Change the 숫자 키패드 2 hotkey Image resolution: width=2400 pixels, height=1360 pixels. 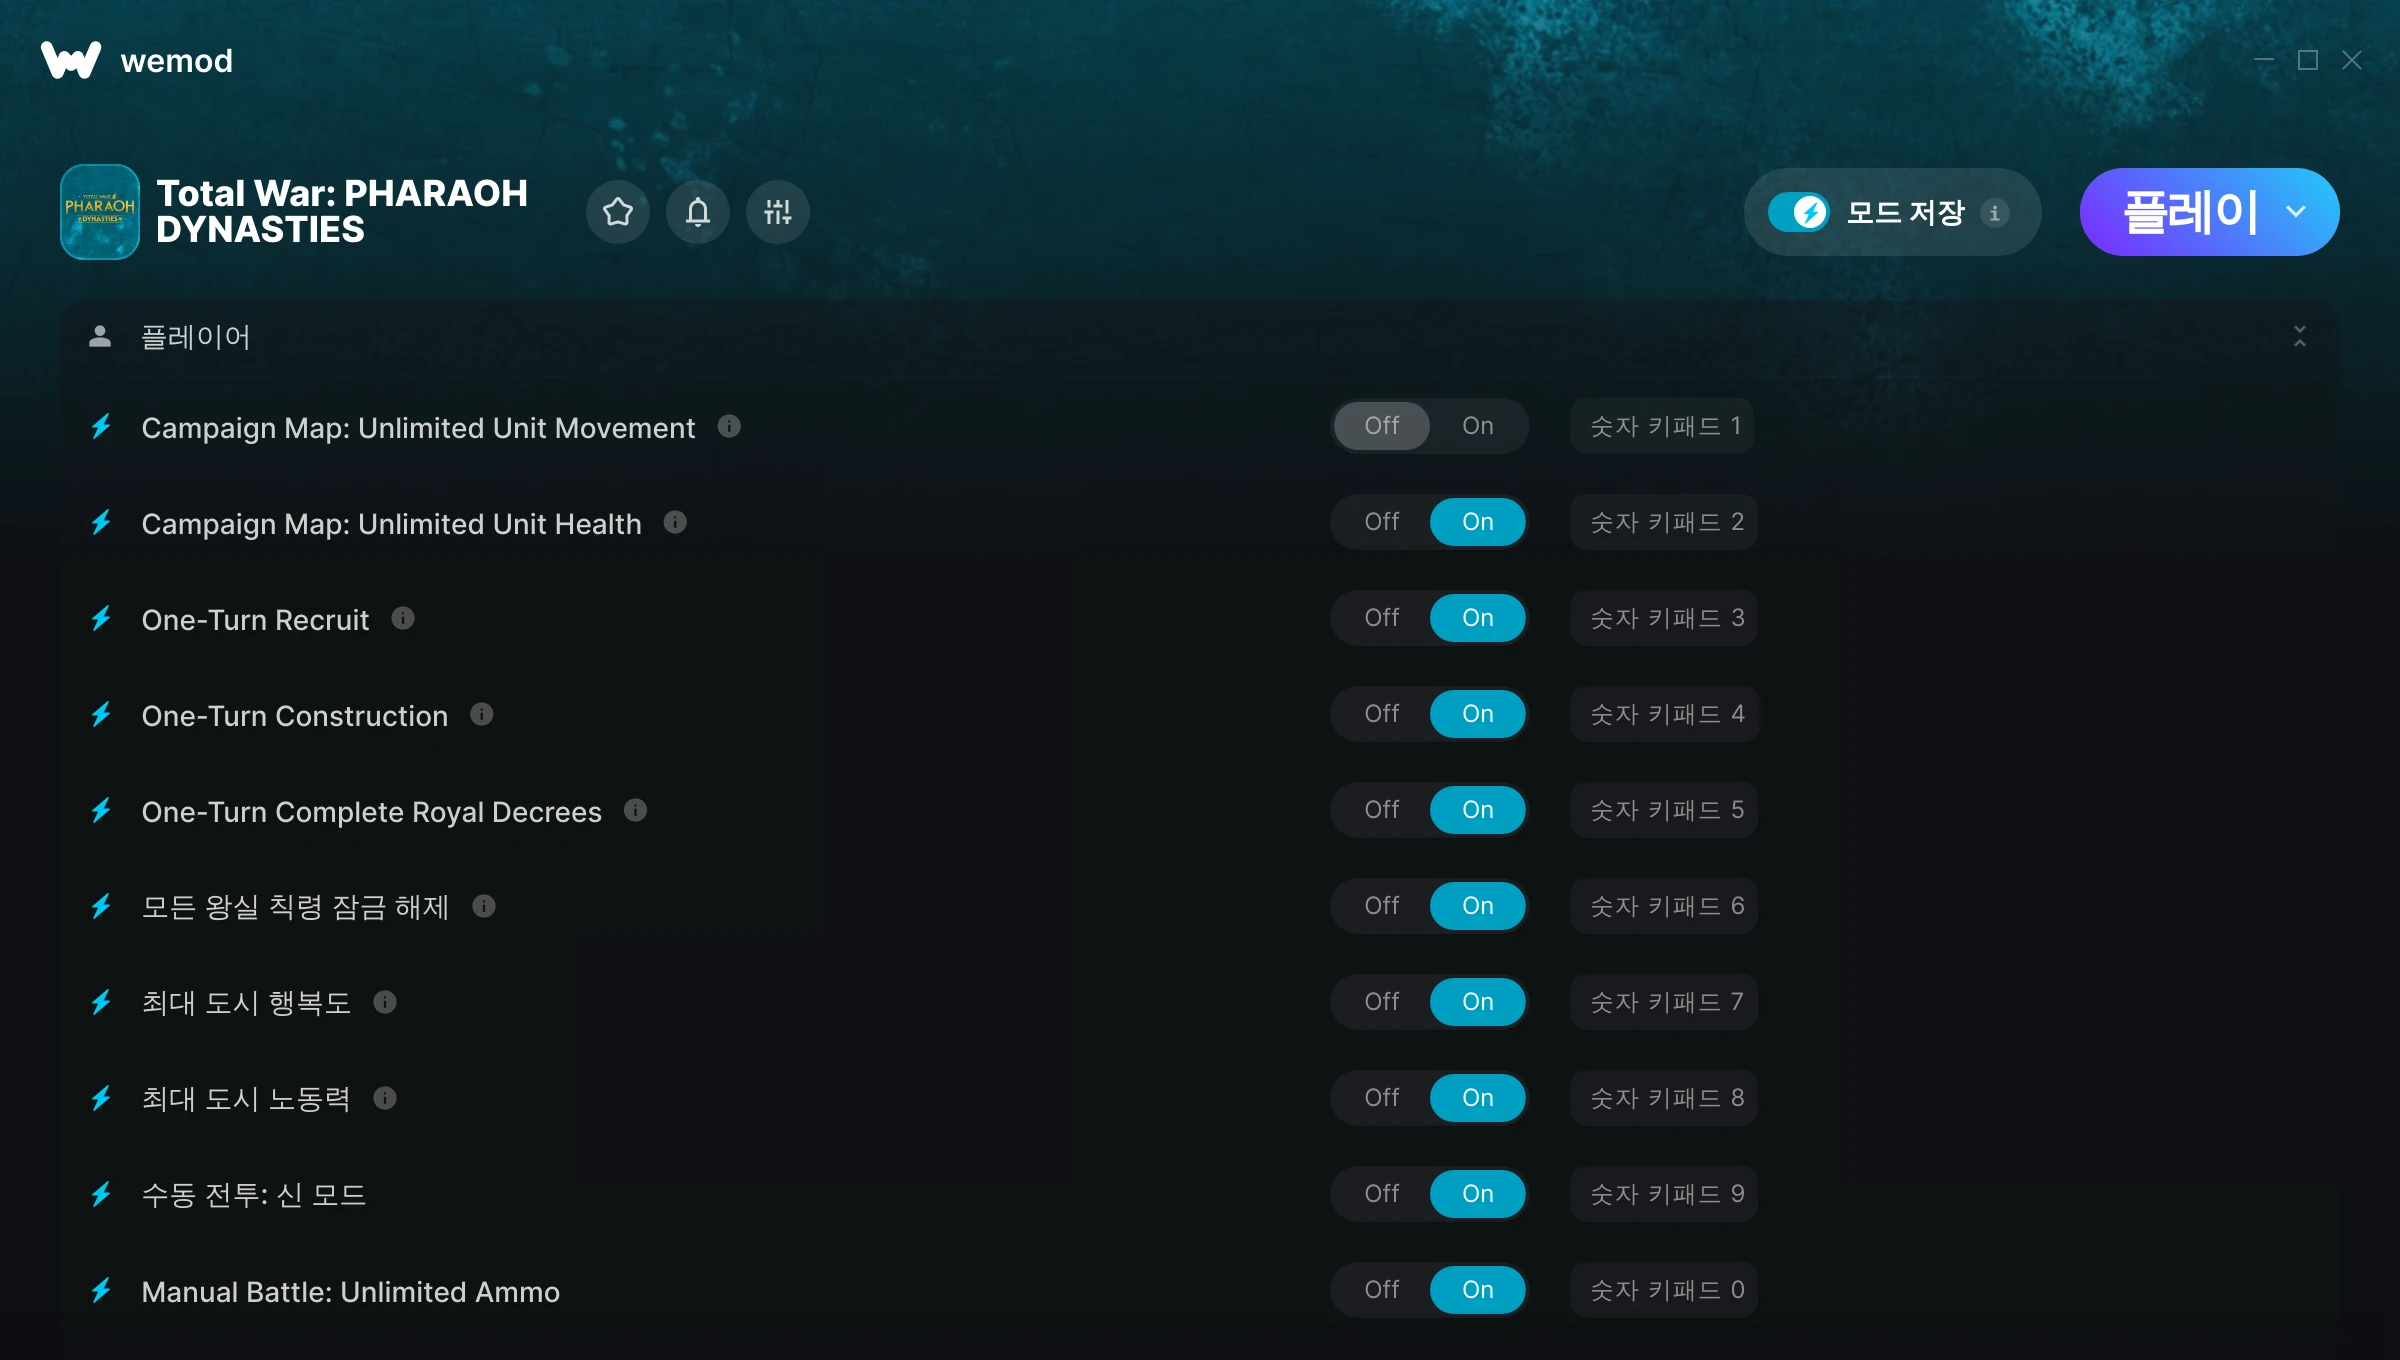click(x=1664, y=522)
